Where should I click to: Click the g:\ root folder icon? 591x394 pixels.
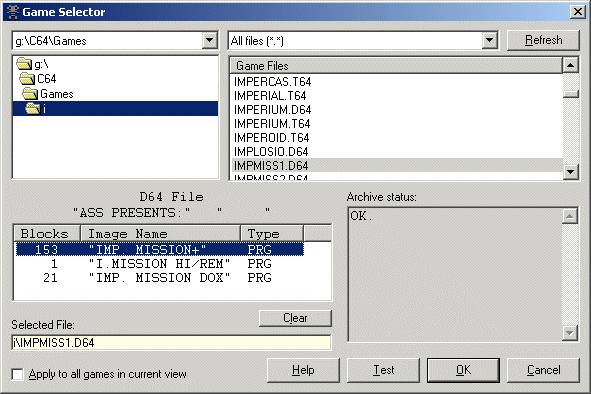[24, 64]
